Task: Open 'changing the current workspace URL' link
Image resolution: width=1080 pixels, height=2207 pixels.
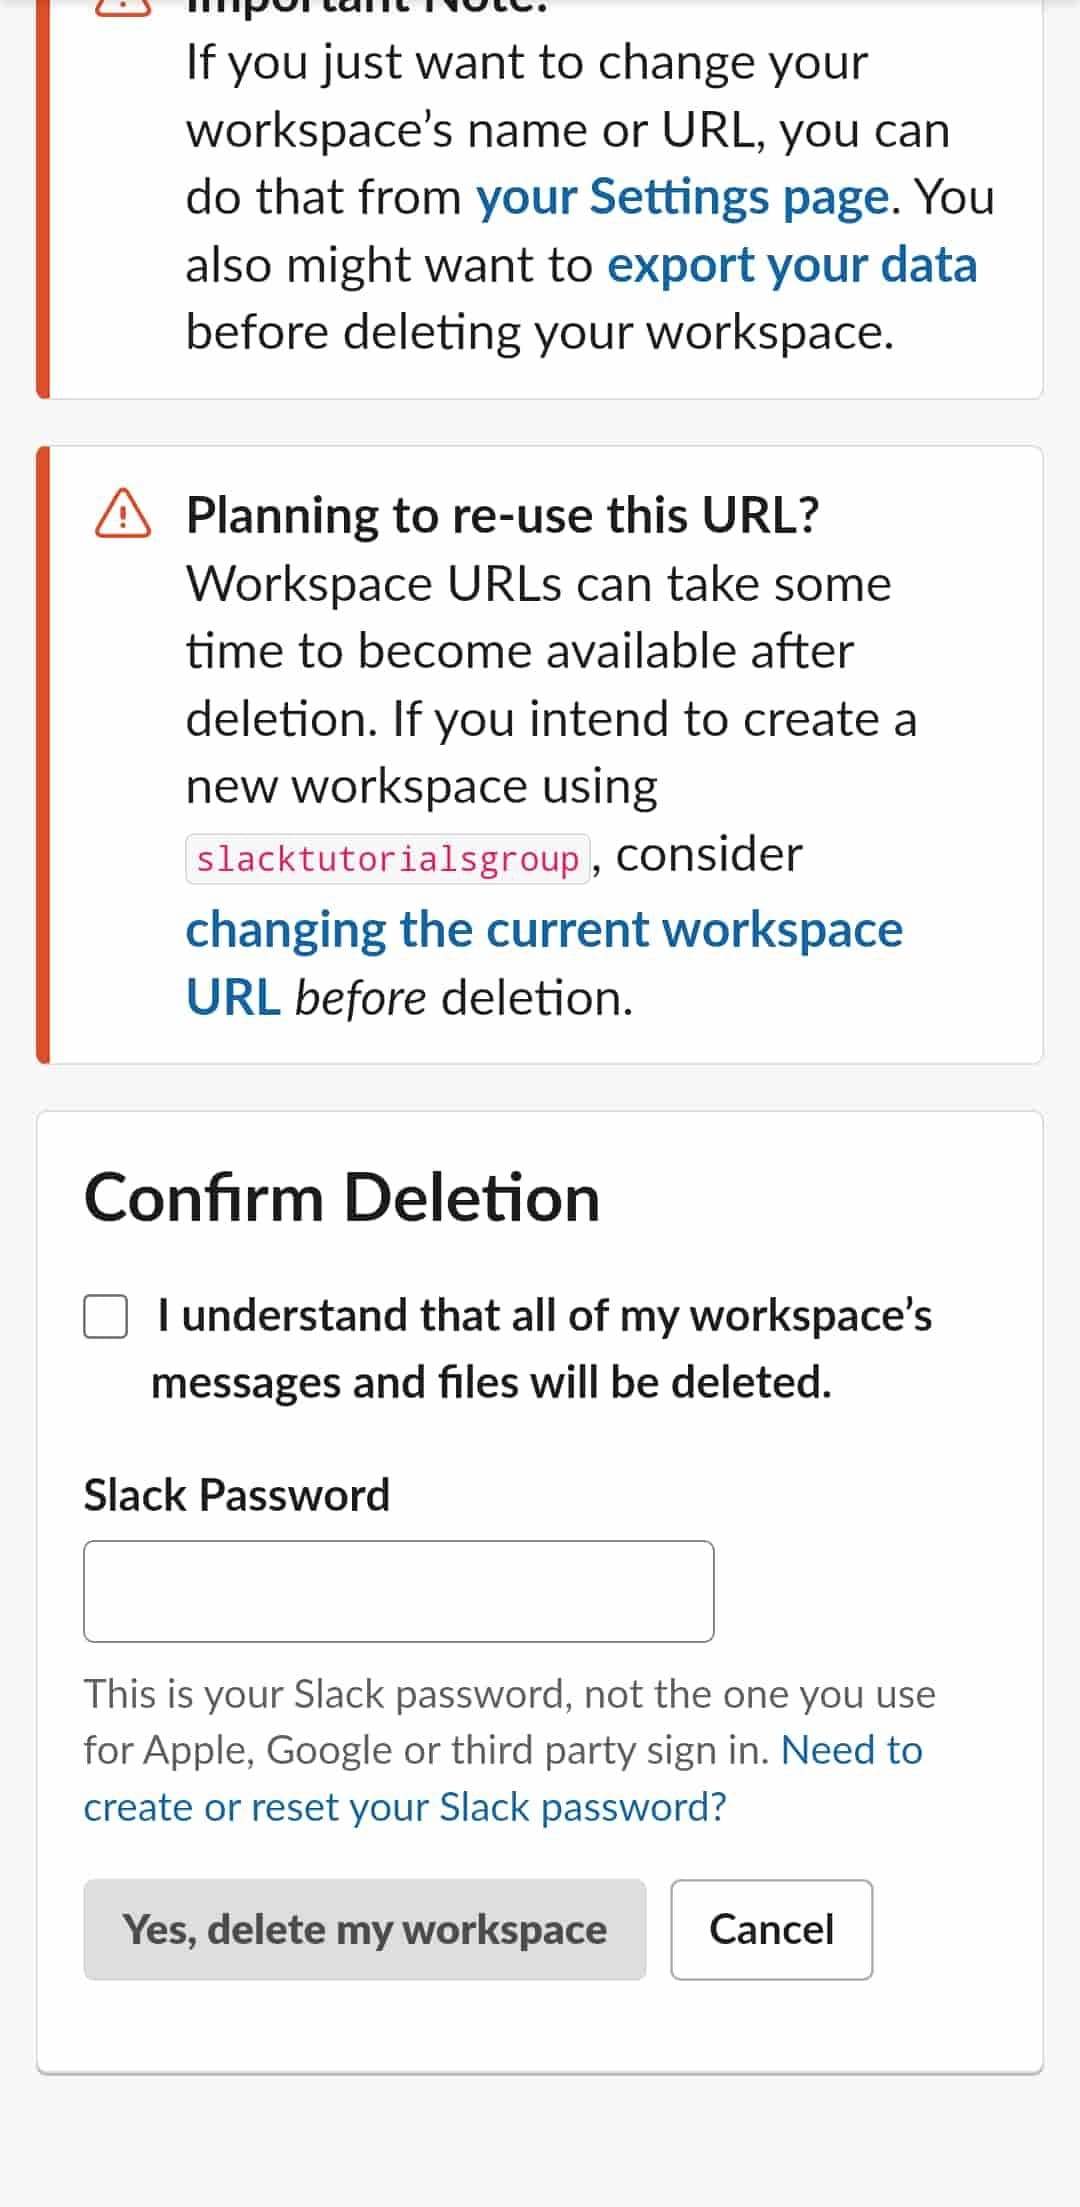Action: click(x=543, y=930)
